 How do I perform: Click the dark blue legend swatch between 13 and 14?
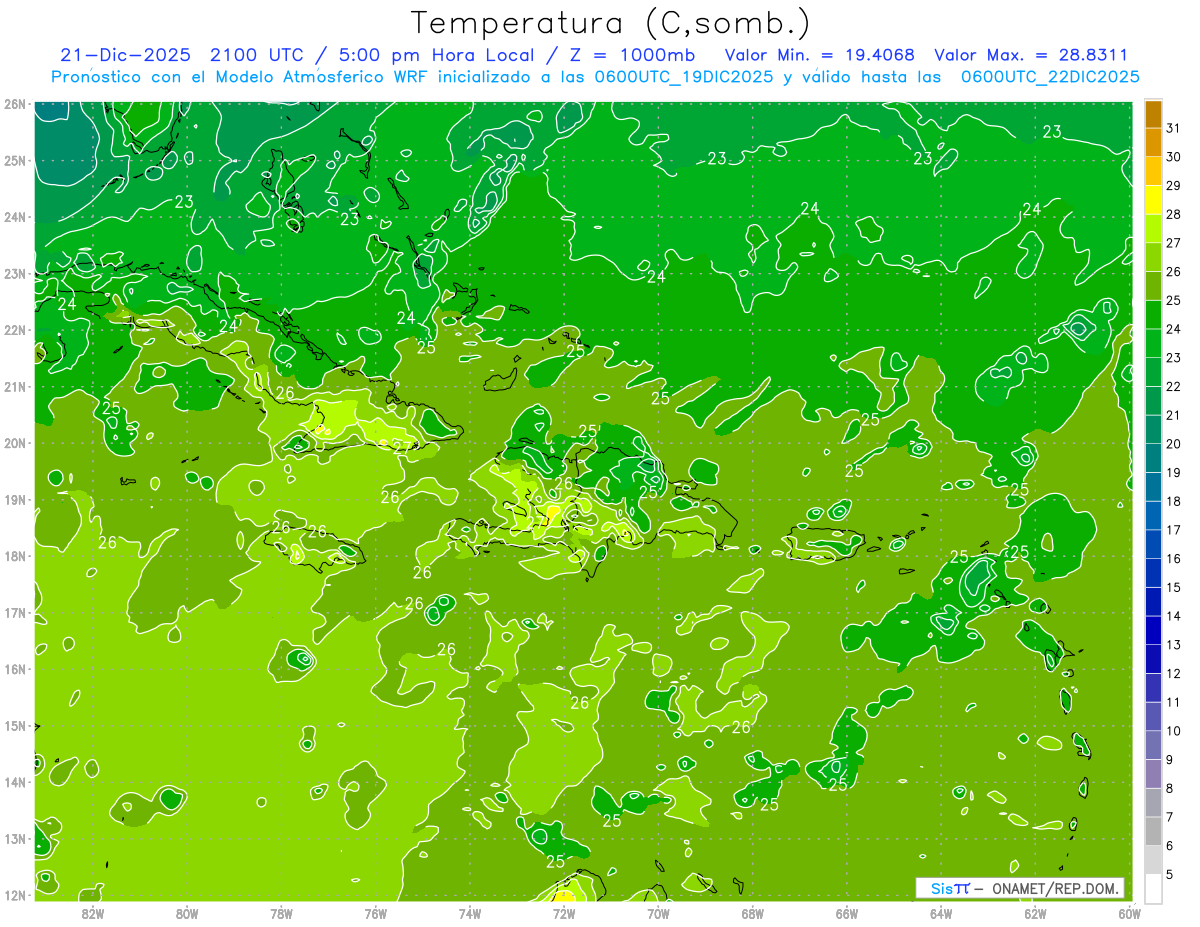click(1153, 631)
